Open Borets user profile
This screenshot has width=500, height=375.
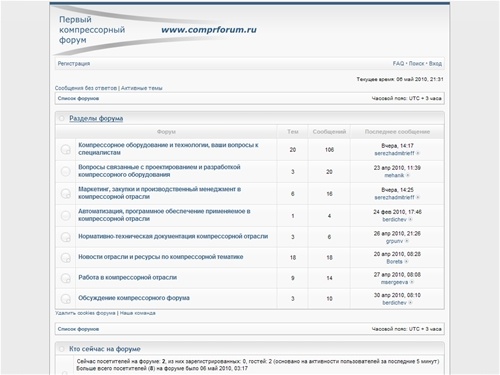(x=394, y=262)
